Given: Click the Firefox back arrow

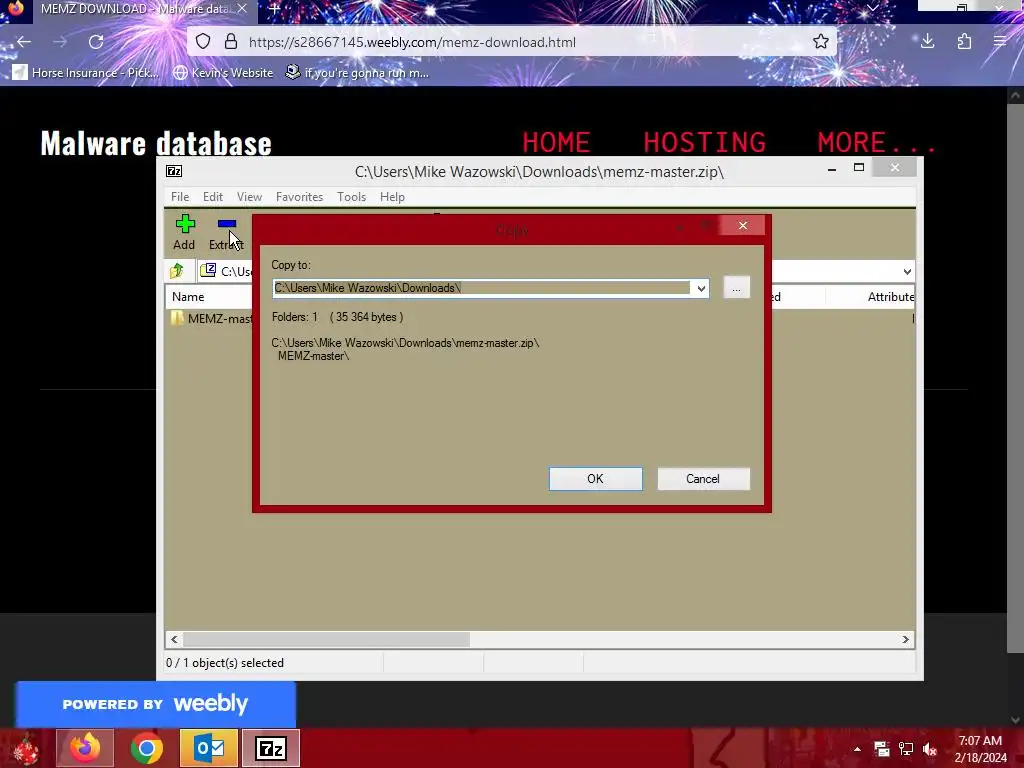Looking at the screenshot, I should [x=24, y=42].
